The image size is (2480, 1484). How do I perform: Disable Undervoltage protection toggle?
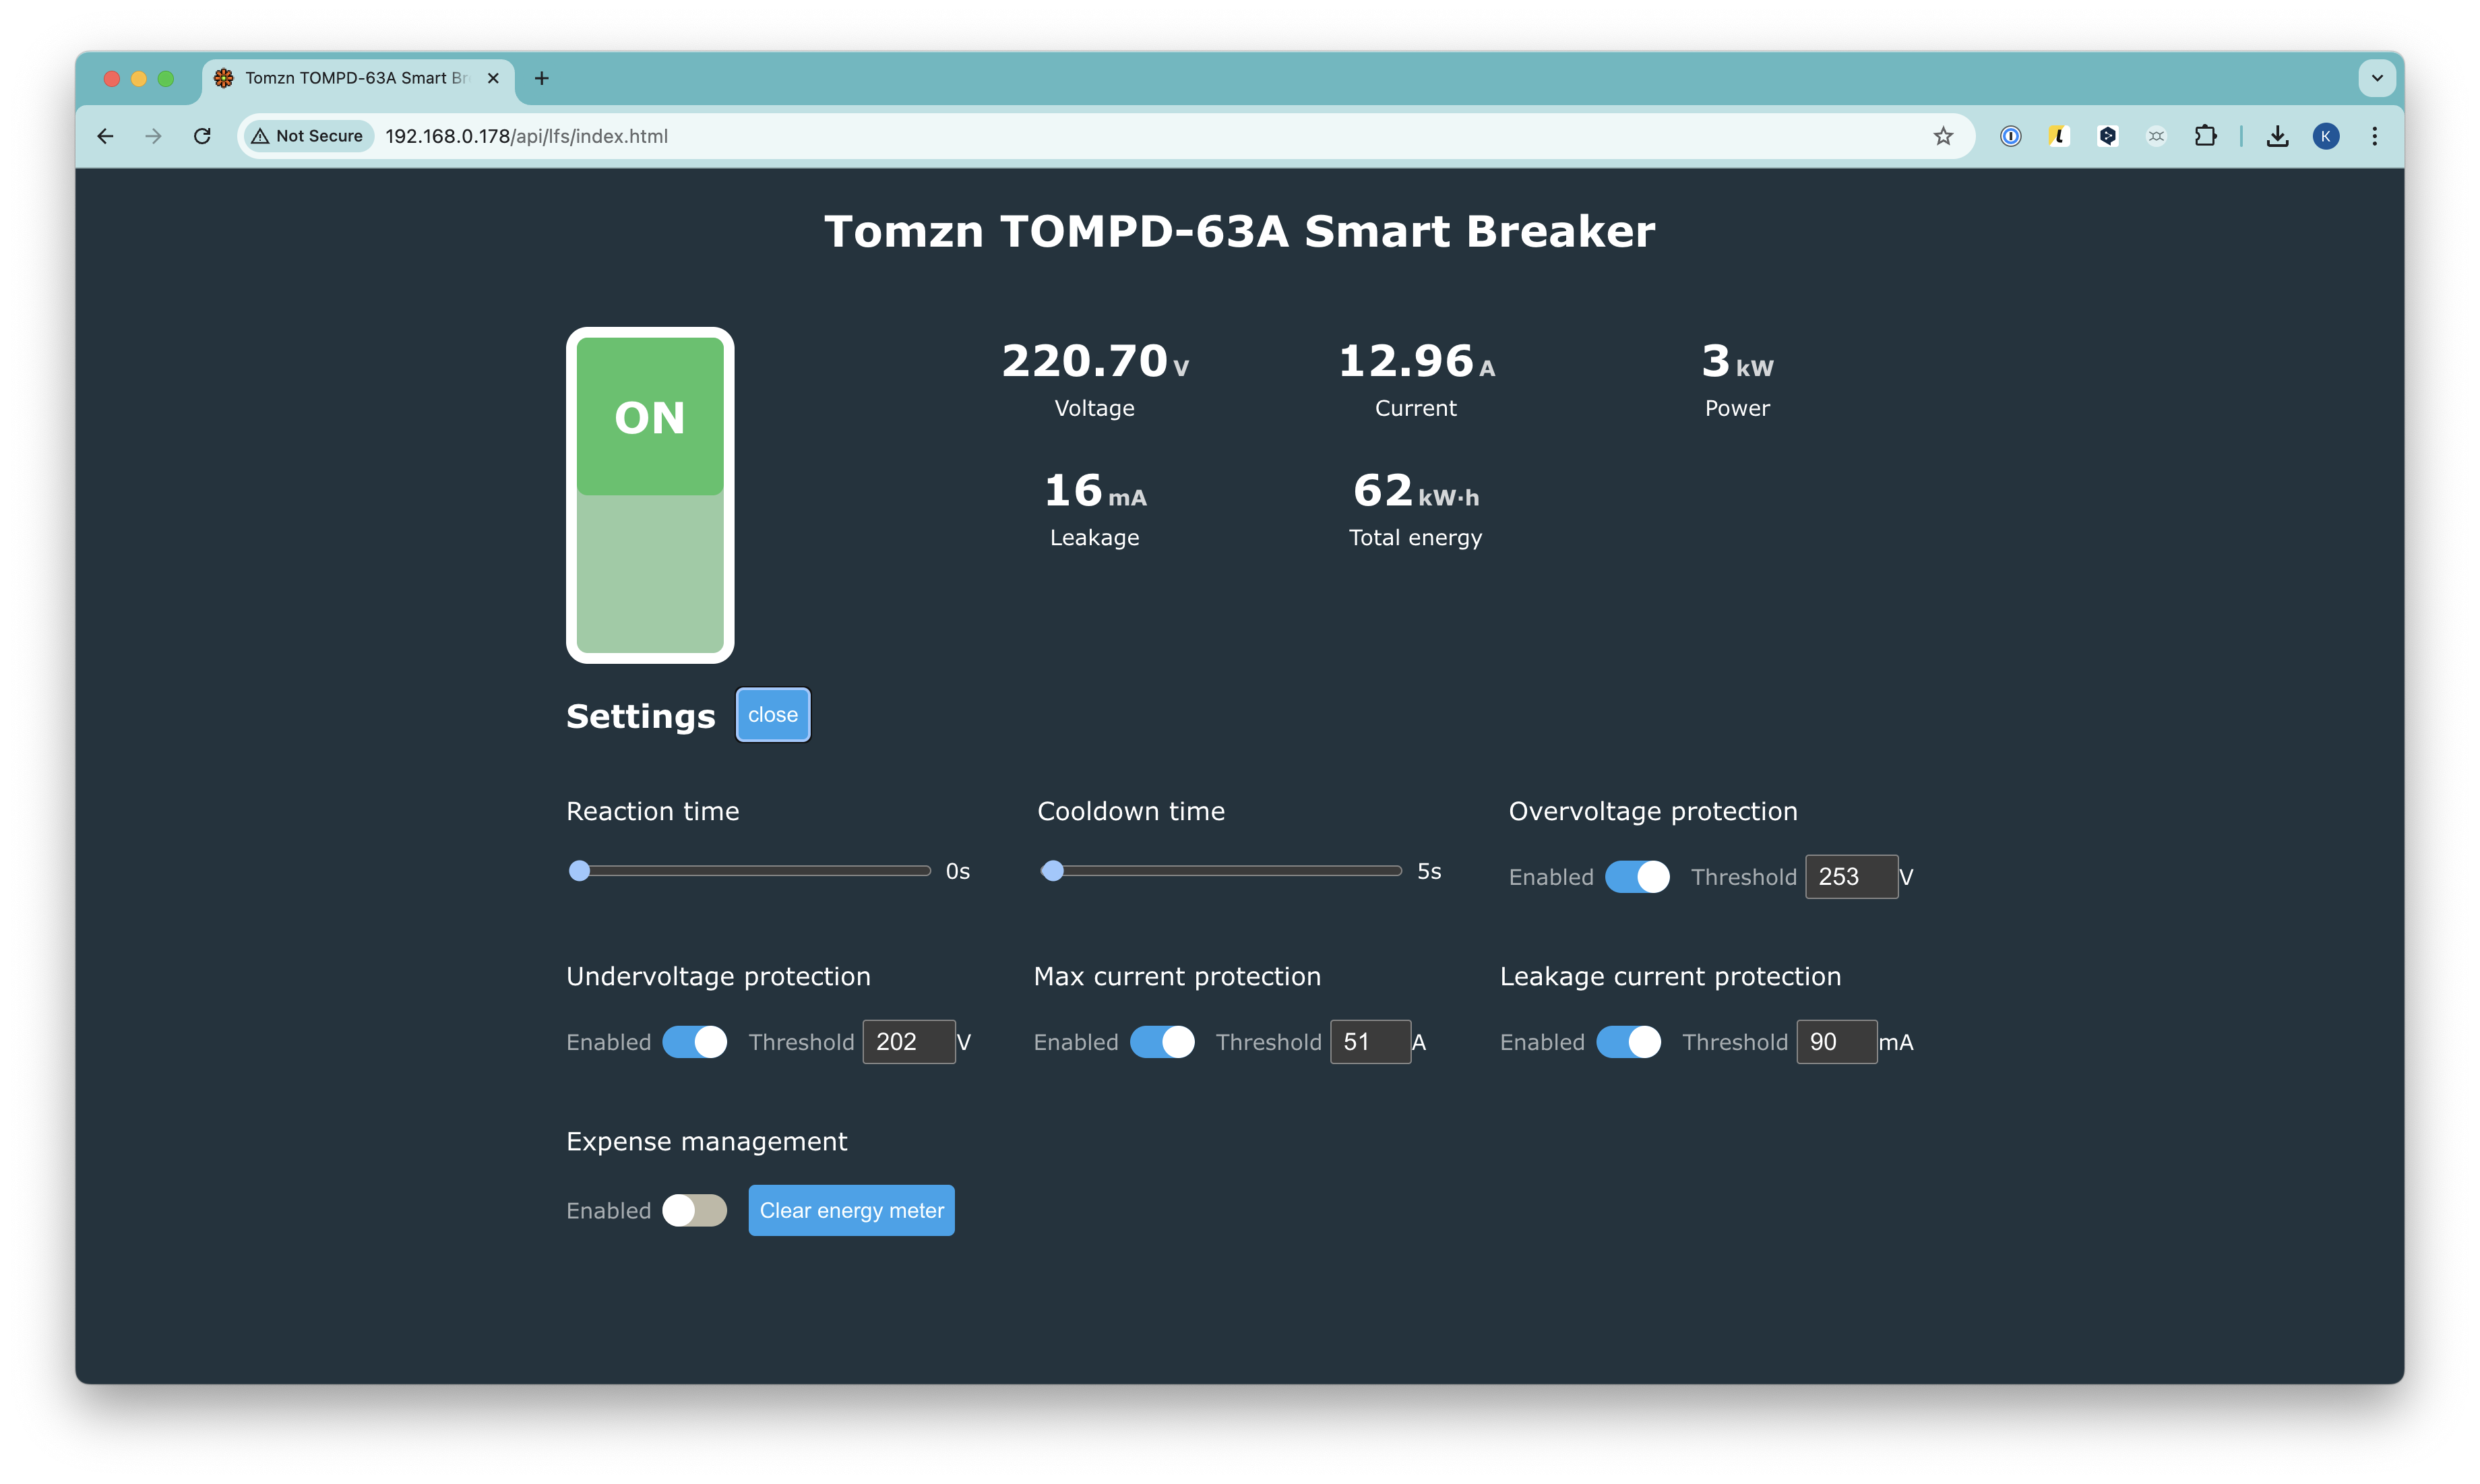pos(694,1042)
